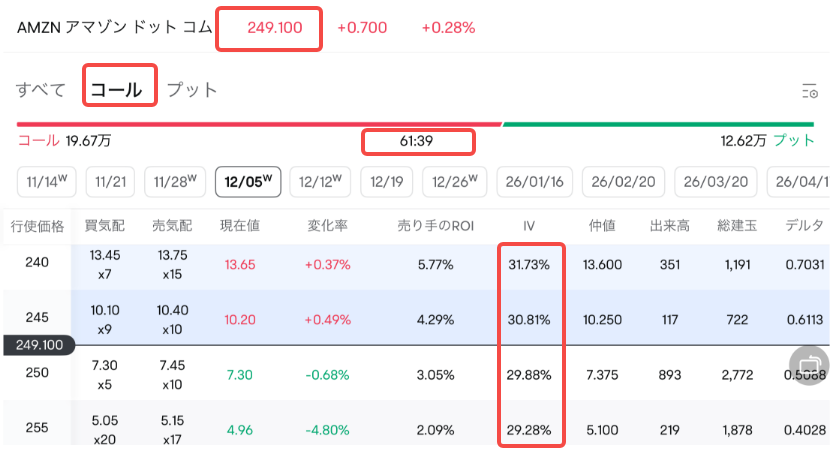Click mid price 10.250
Screen dimensions: 831x450
pyautogui.click(x=603, y=320)
